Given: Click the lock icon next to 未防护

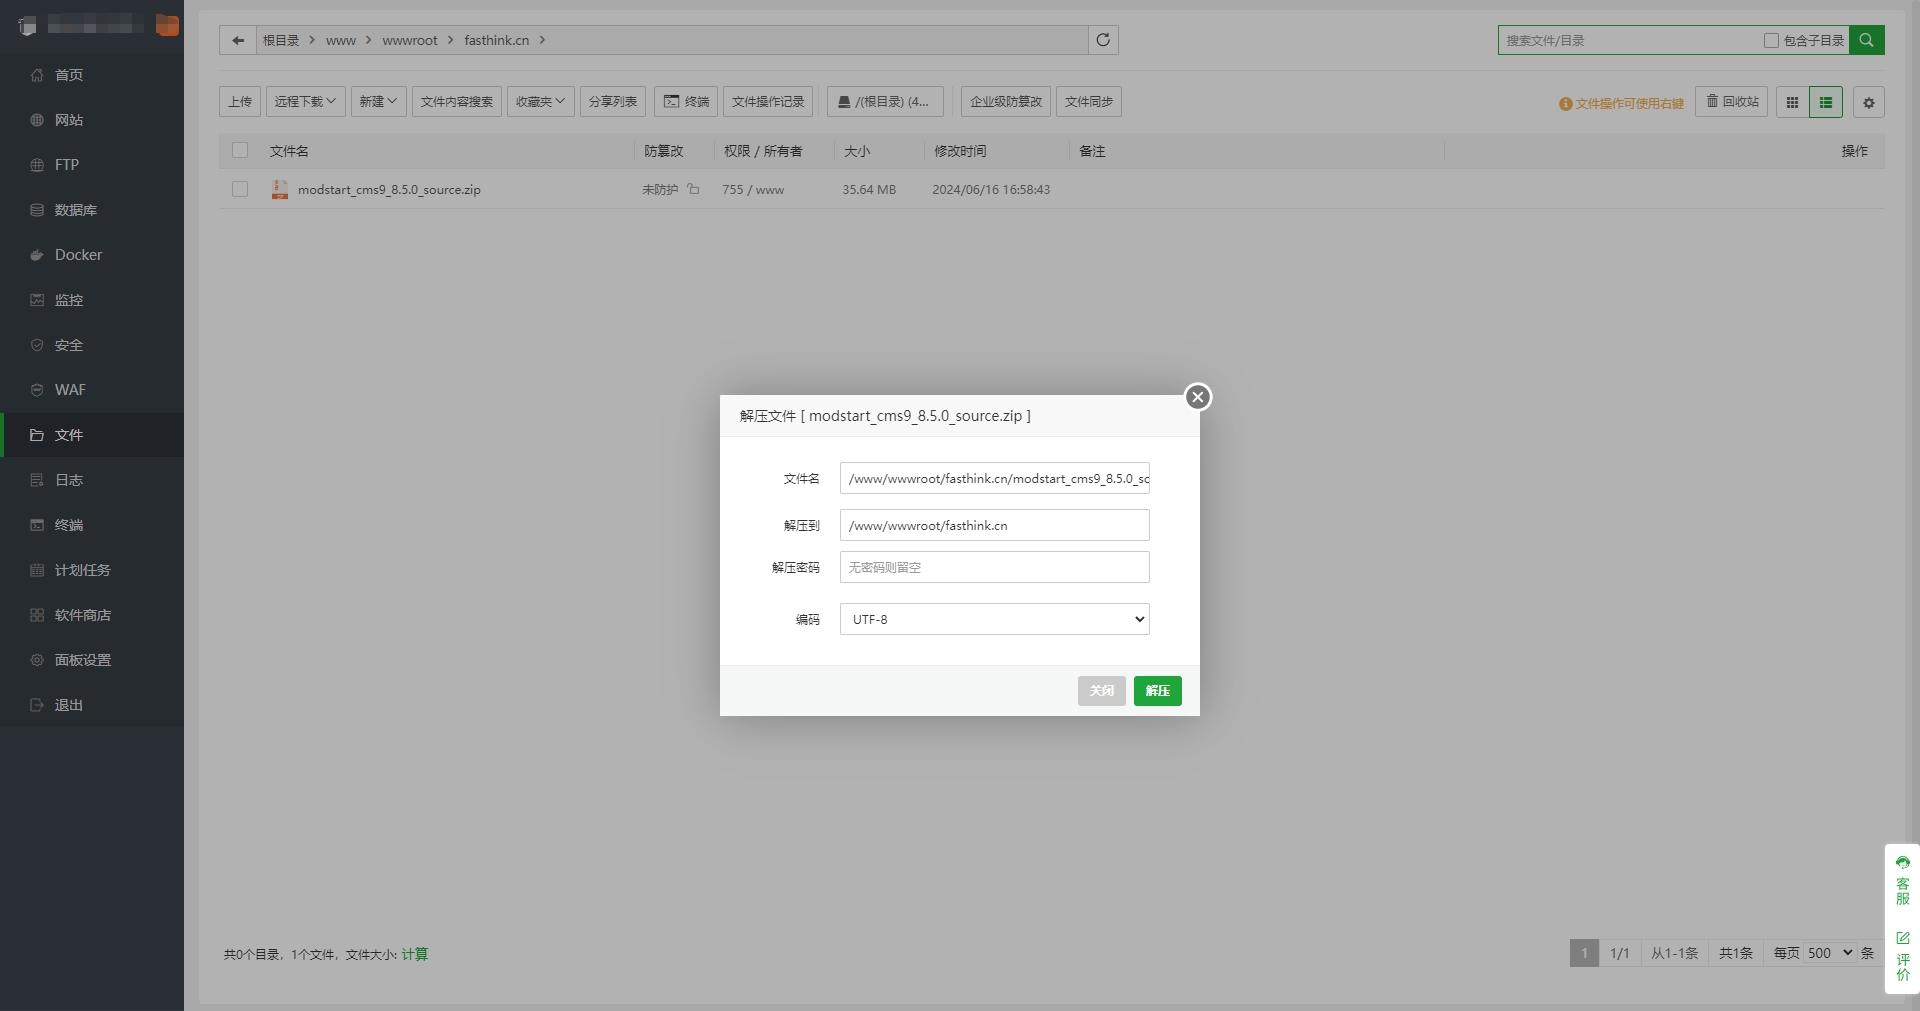Looking at the screenshot, I should (x=693, y=189).
